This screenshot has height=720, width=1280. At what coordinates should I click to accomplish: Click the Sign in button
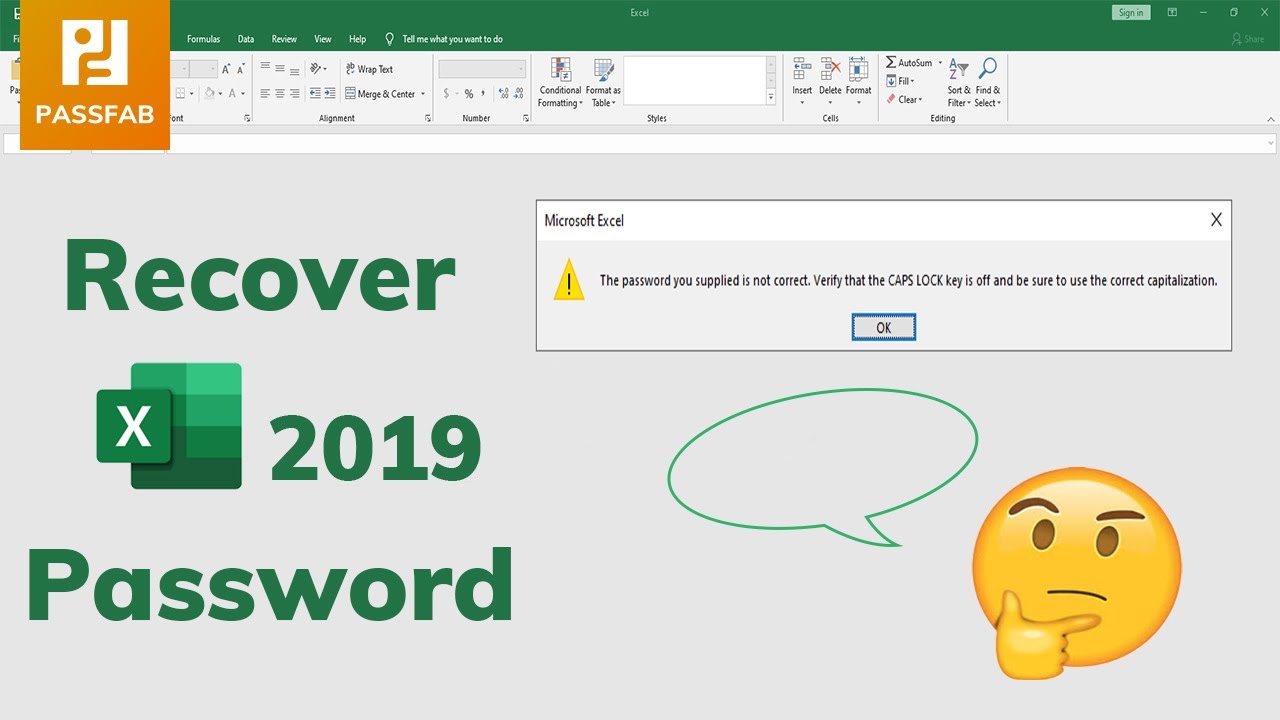1131,13
